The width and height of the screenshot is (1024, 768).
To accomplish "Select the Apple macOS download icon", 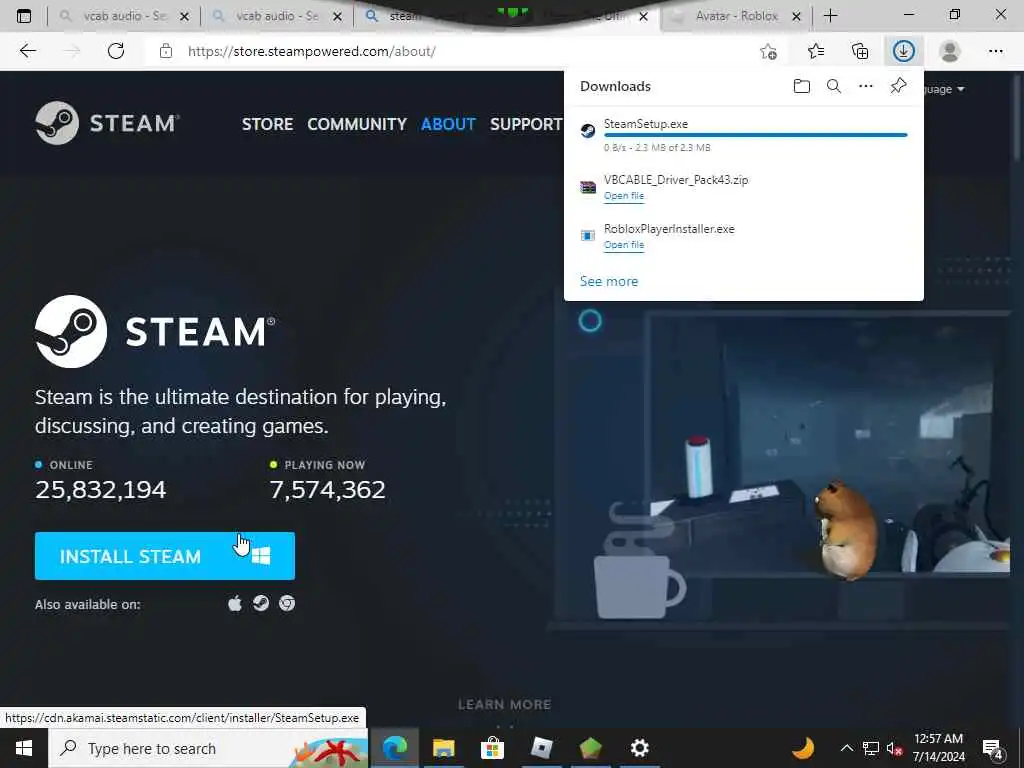I will tap(235, 603).
